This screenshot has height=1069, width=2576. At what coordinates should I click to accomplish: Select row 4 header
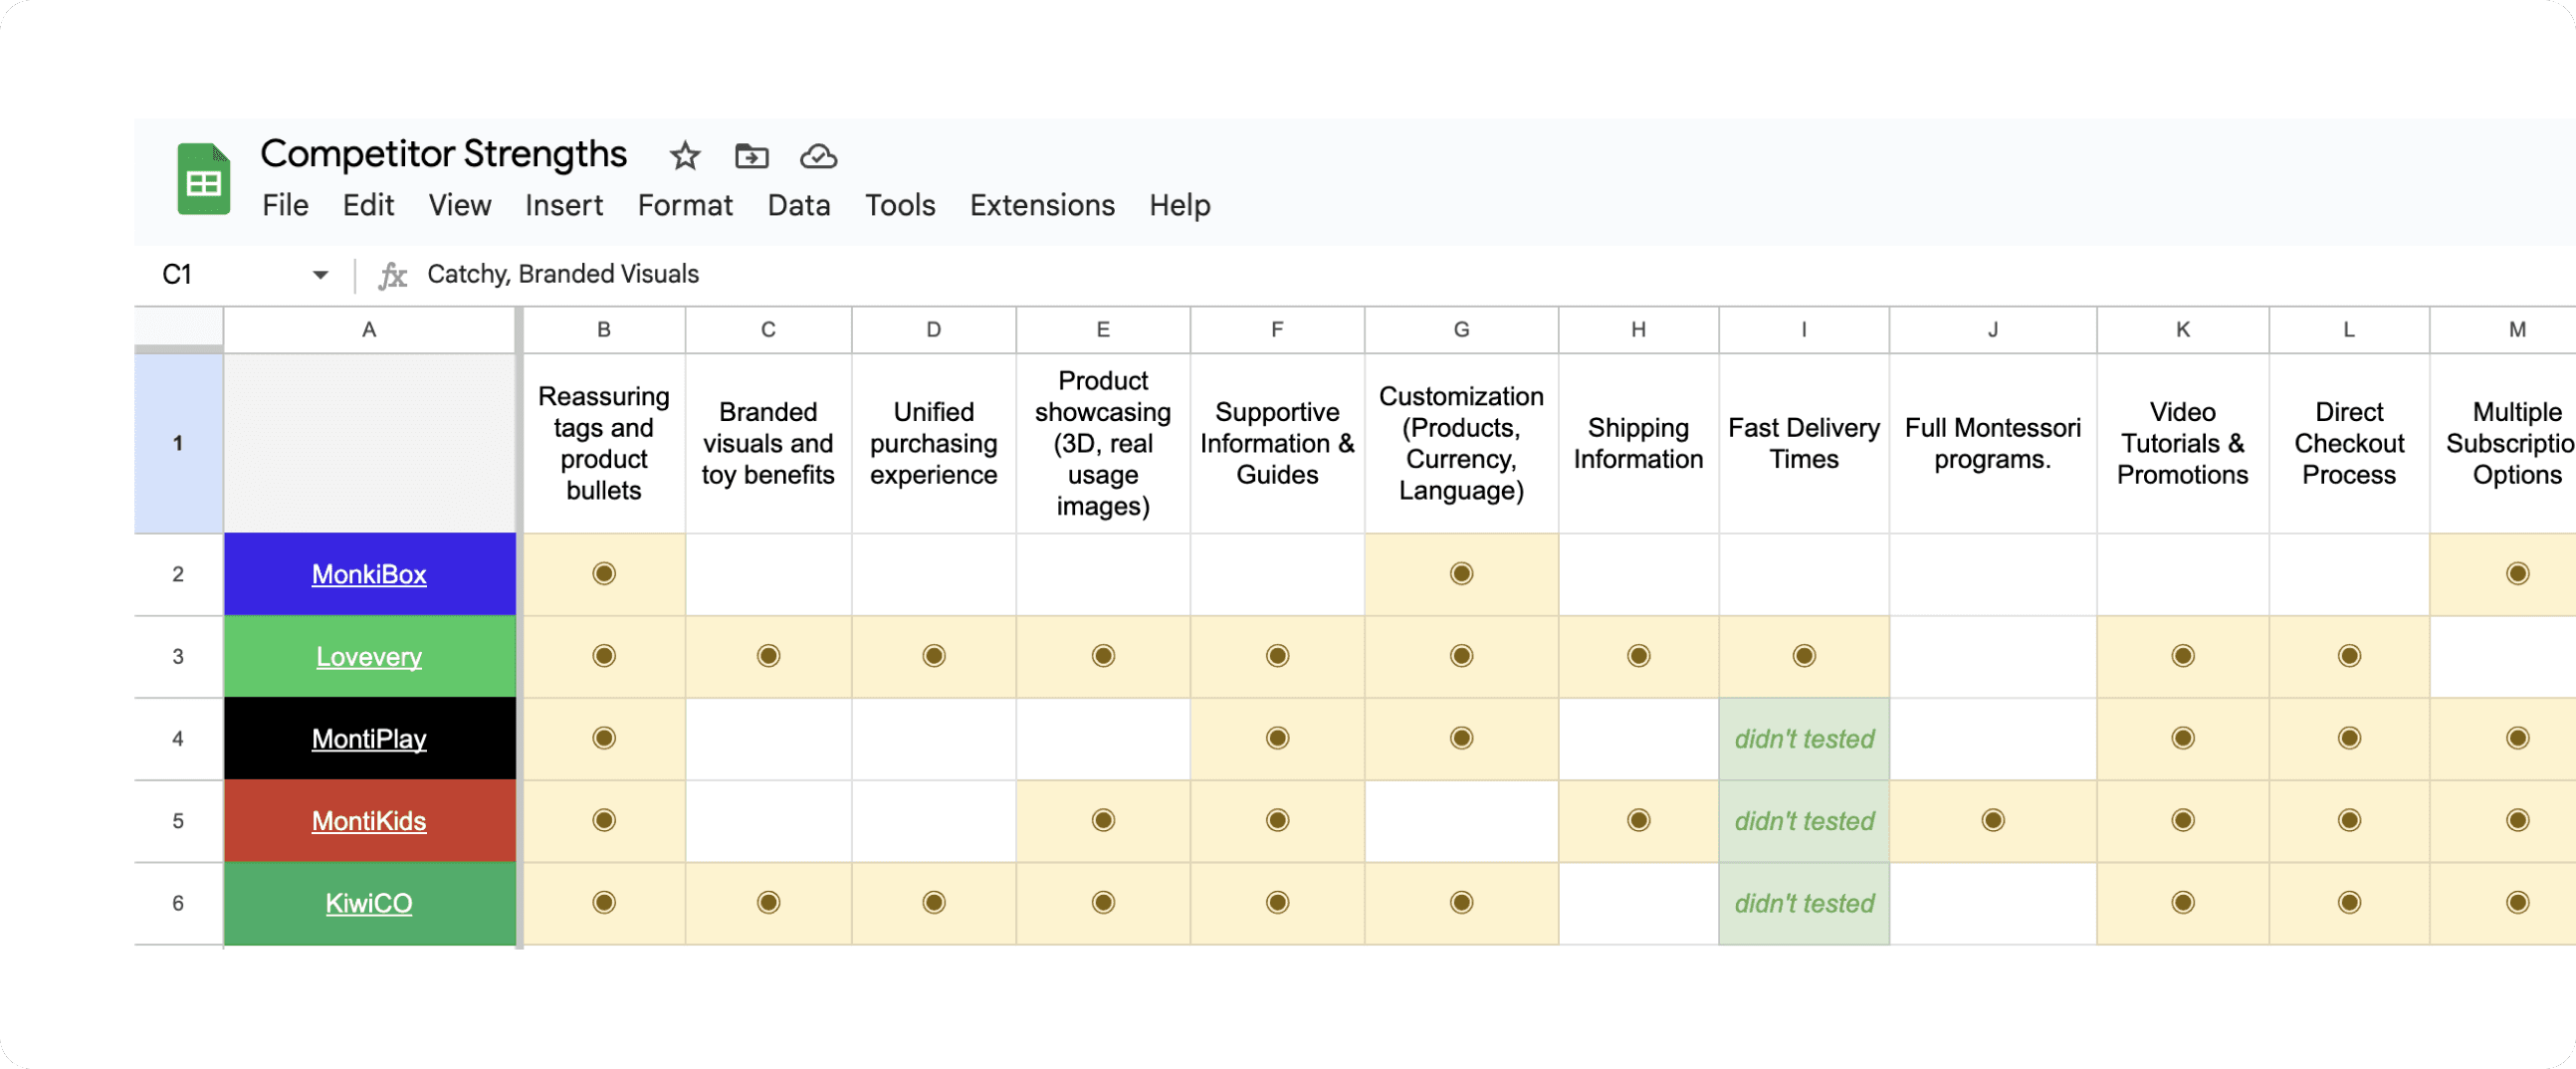pyautogui.click(x=178, y=739)
